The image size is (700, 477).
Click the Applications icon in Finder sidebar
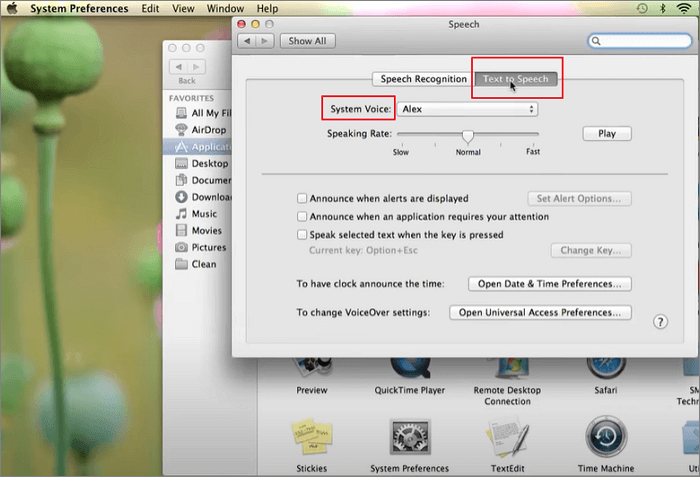coord(181,146)
